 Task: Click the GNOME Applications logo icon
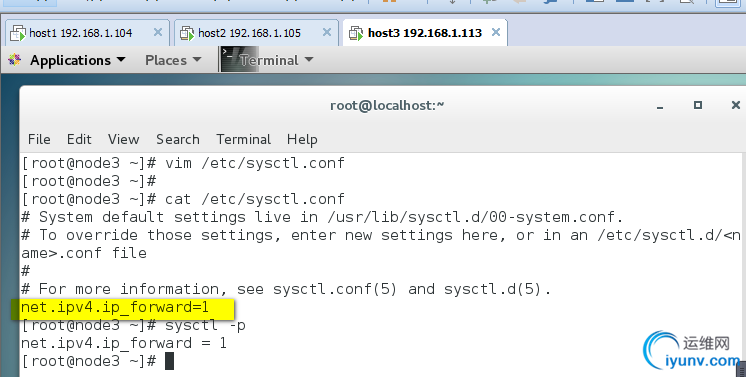click(x=14, y=60)
